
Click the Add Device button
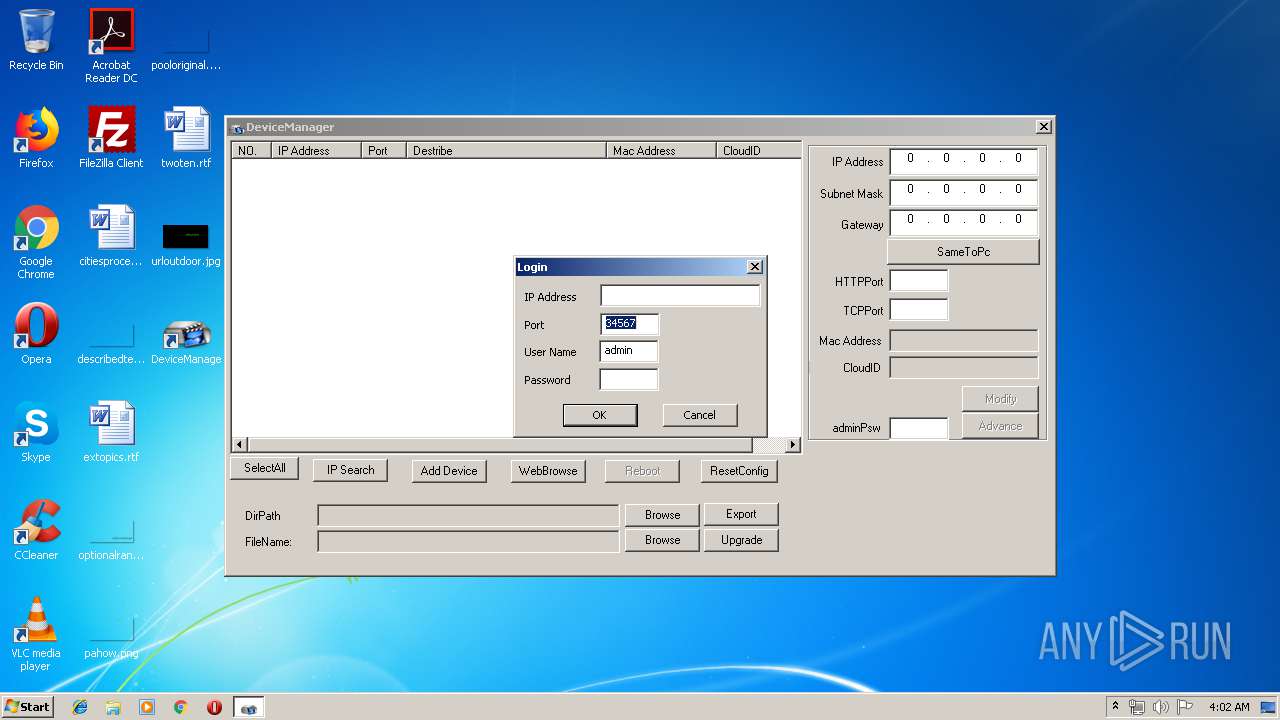(x=449, y=471)
